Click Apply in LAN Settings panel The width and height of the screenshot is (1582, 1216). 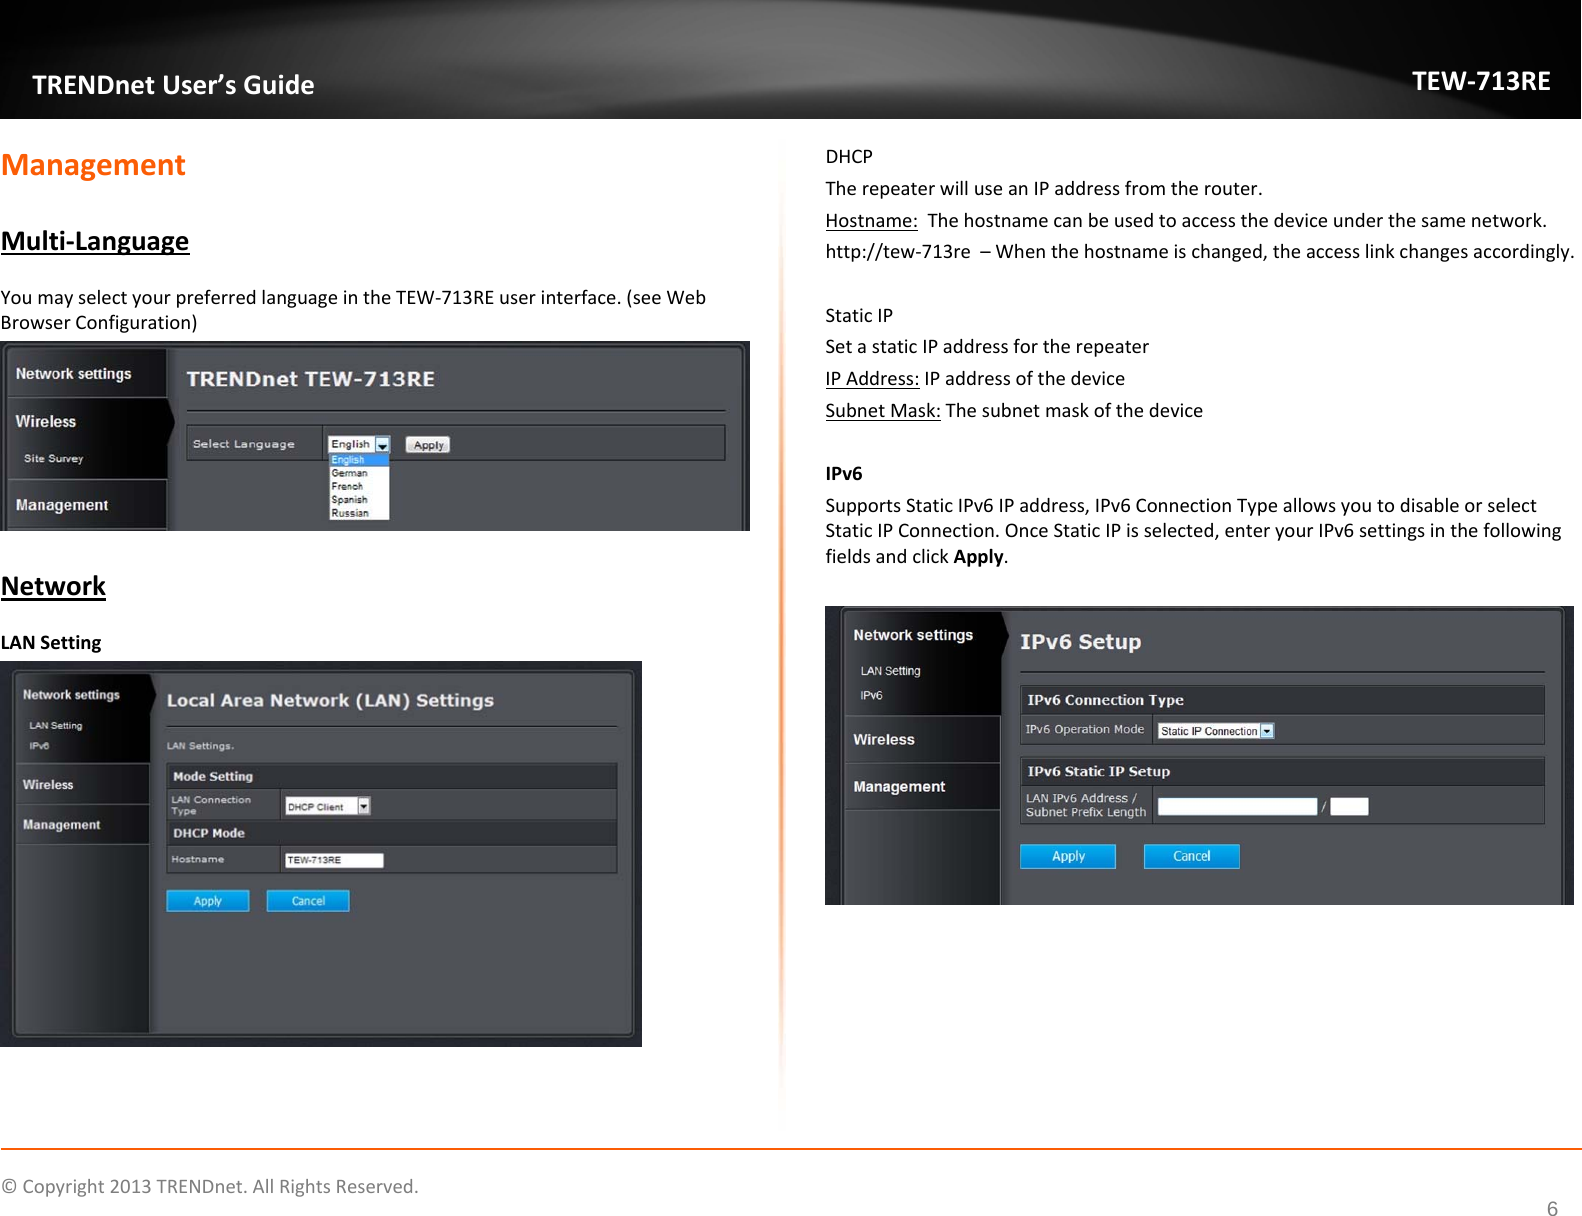point(208,901)
